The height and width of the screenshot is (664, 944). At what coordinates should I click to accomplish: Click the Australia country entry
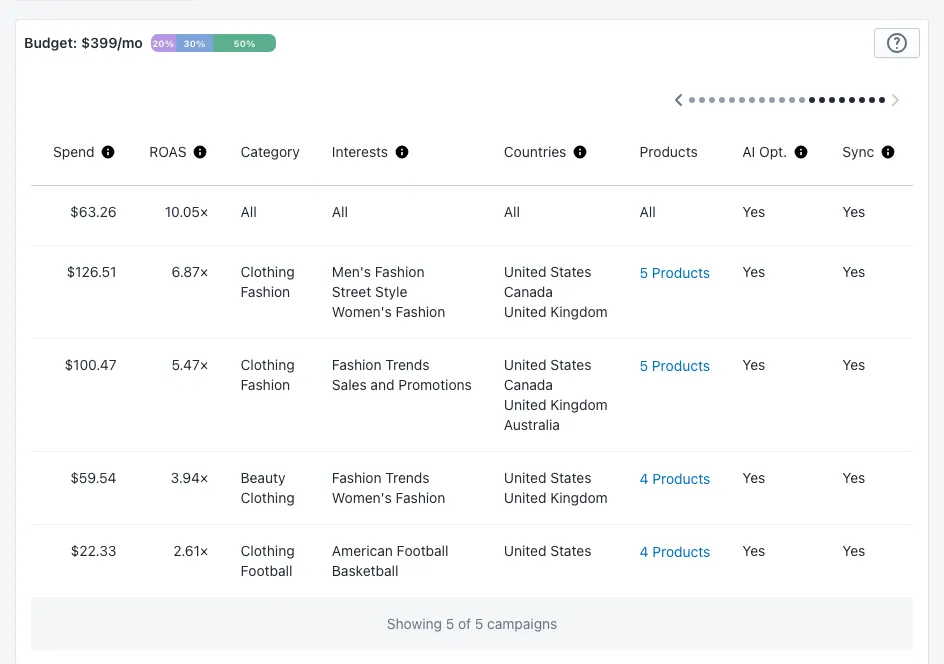coord(532,425)
